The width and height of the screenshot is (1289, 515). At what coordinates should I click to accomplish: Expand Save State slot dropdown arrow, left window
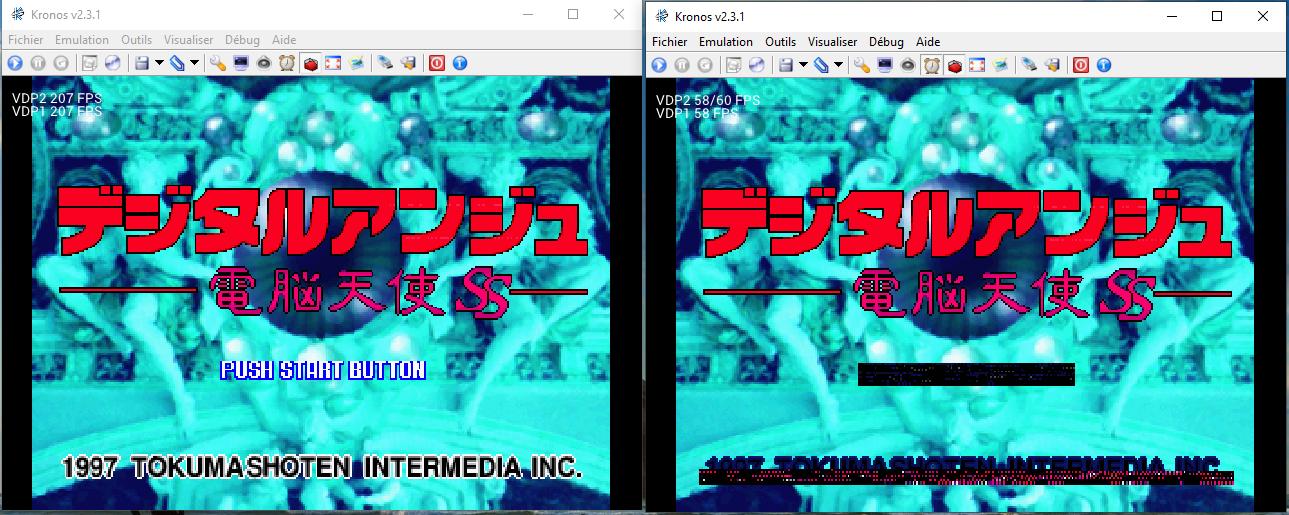click(159, 63)
